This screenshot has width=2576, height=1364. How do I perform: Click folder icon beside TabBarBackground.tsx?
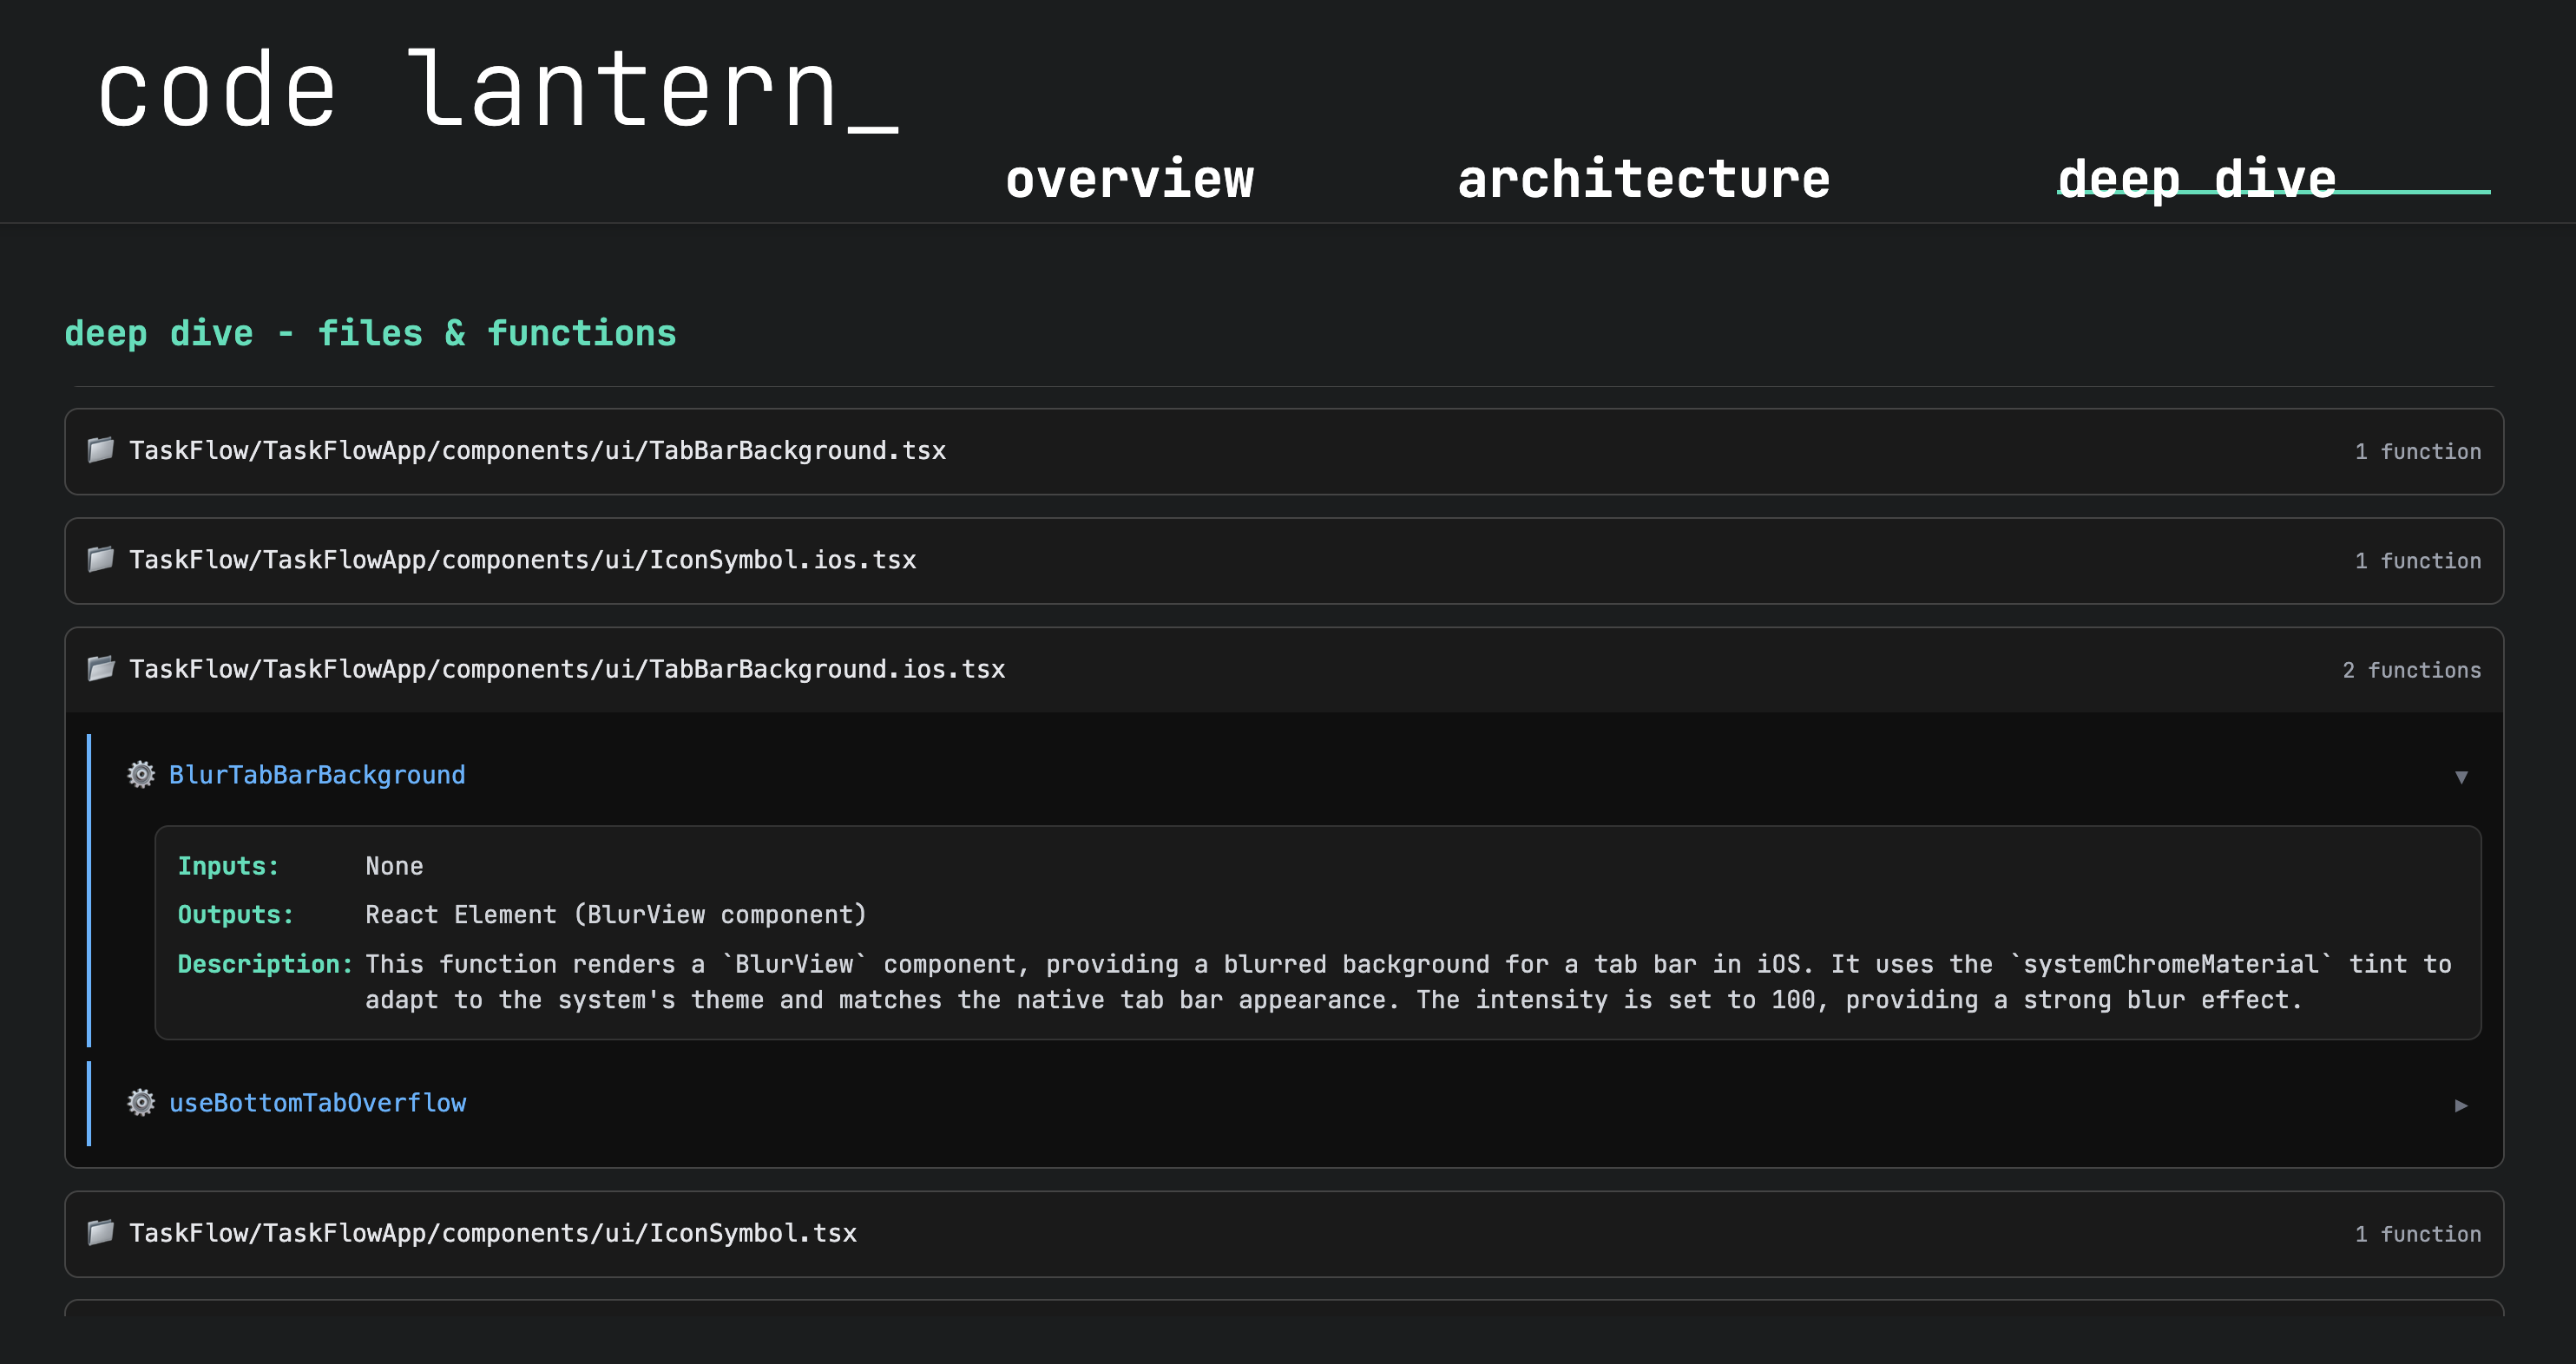coord(100,450)
